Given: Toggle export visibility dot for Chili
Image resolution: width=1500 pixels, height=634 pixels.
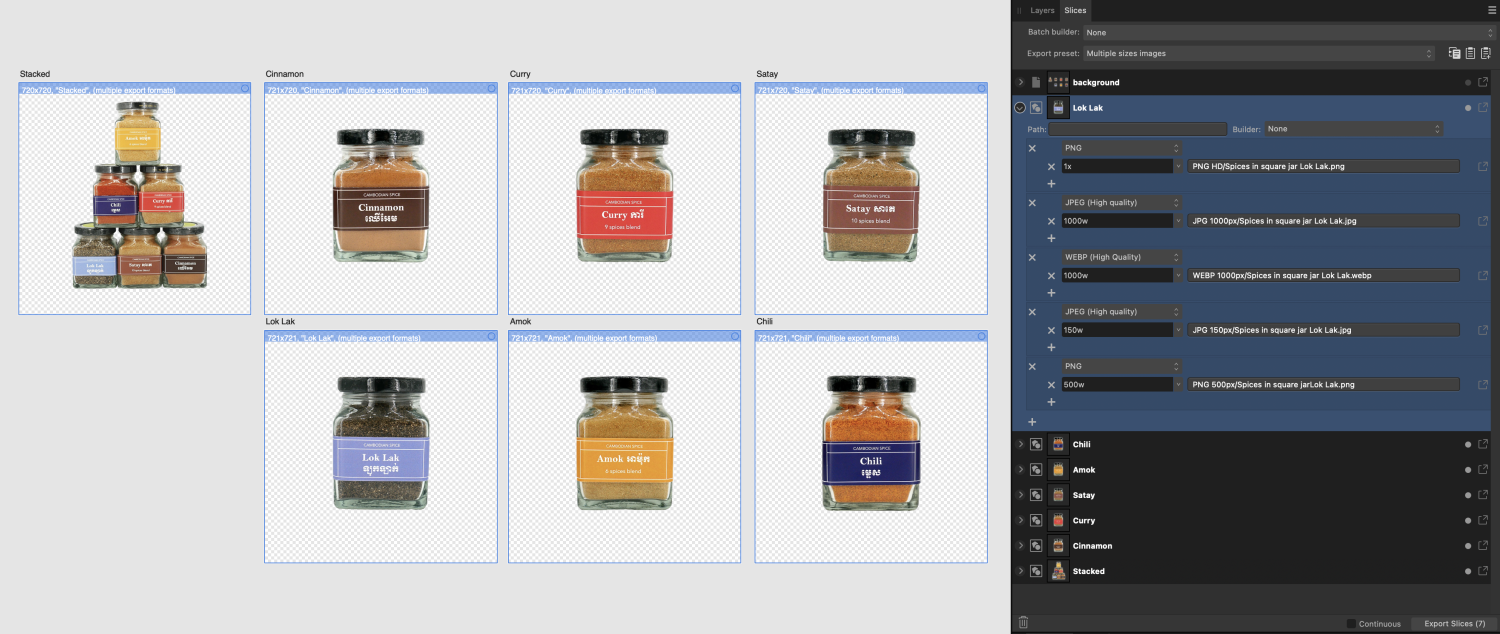Looking at the screenshot, I should pyautogui.click(x=1468, y=444).
